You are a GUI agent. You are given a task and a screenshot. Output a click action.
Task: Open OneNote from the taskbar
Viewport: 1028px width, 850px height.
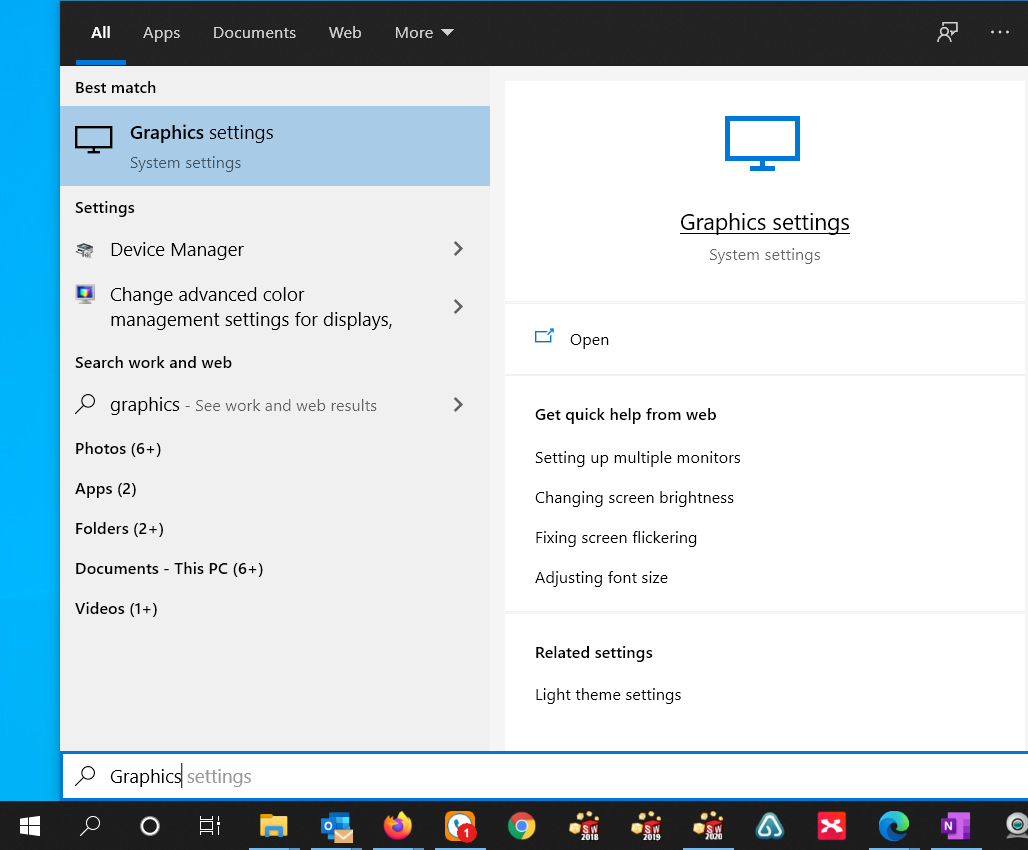955,827
